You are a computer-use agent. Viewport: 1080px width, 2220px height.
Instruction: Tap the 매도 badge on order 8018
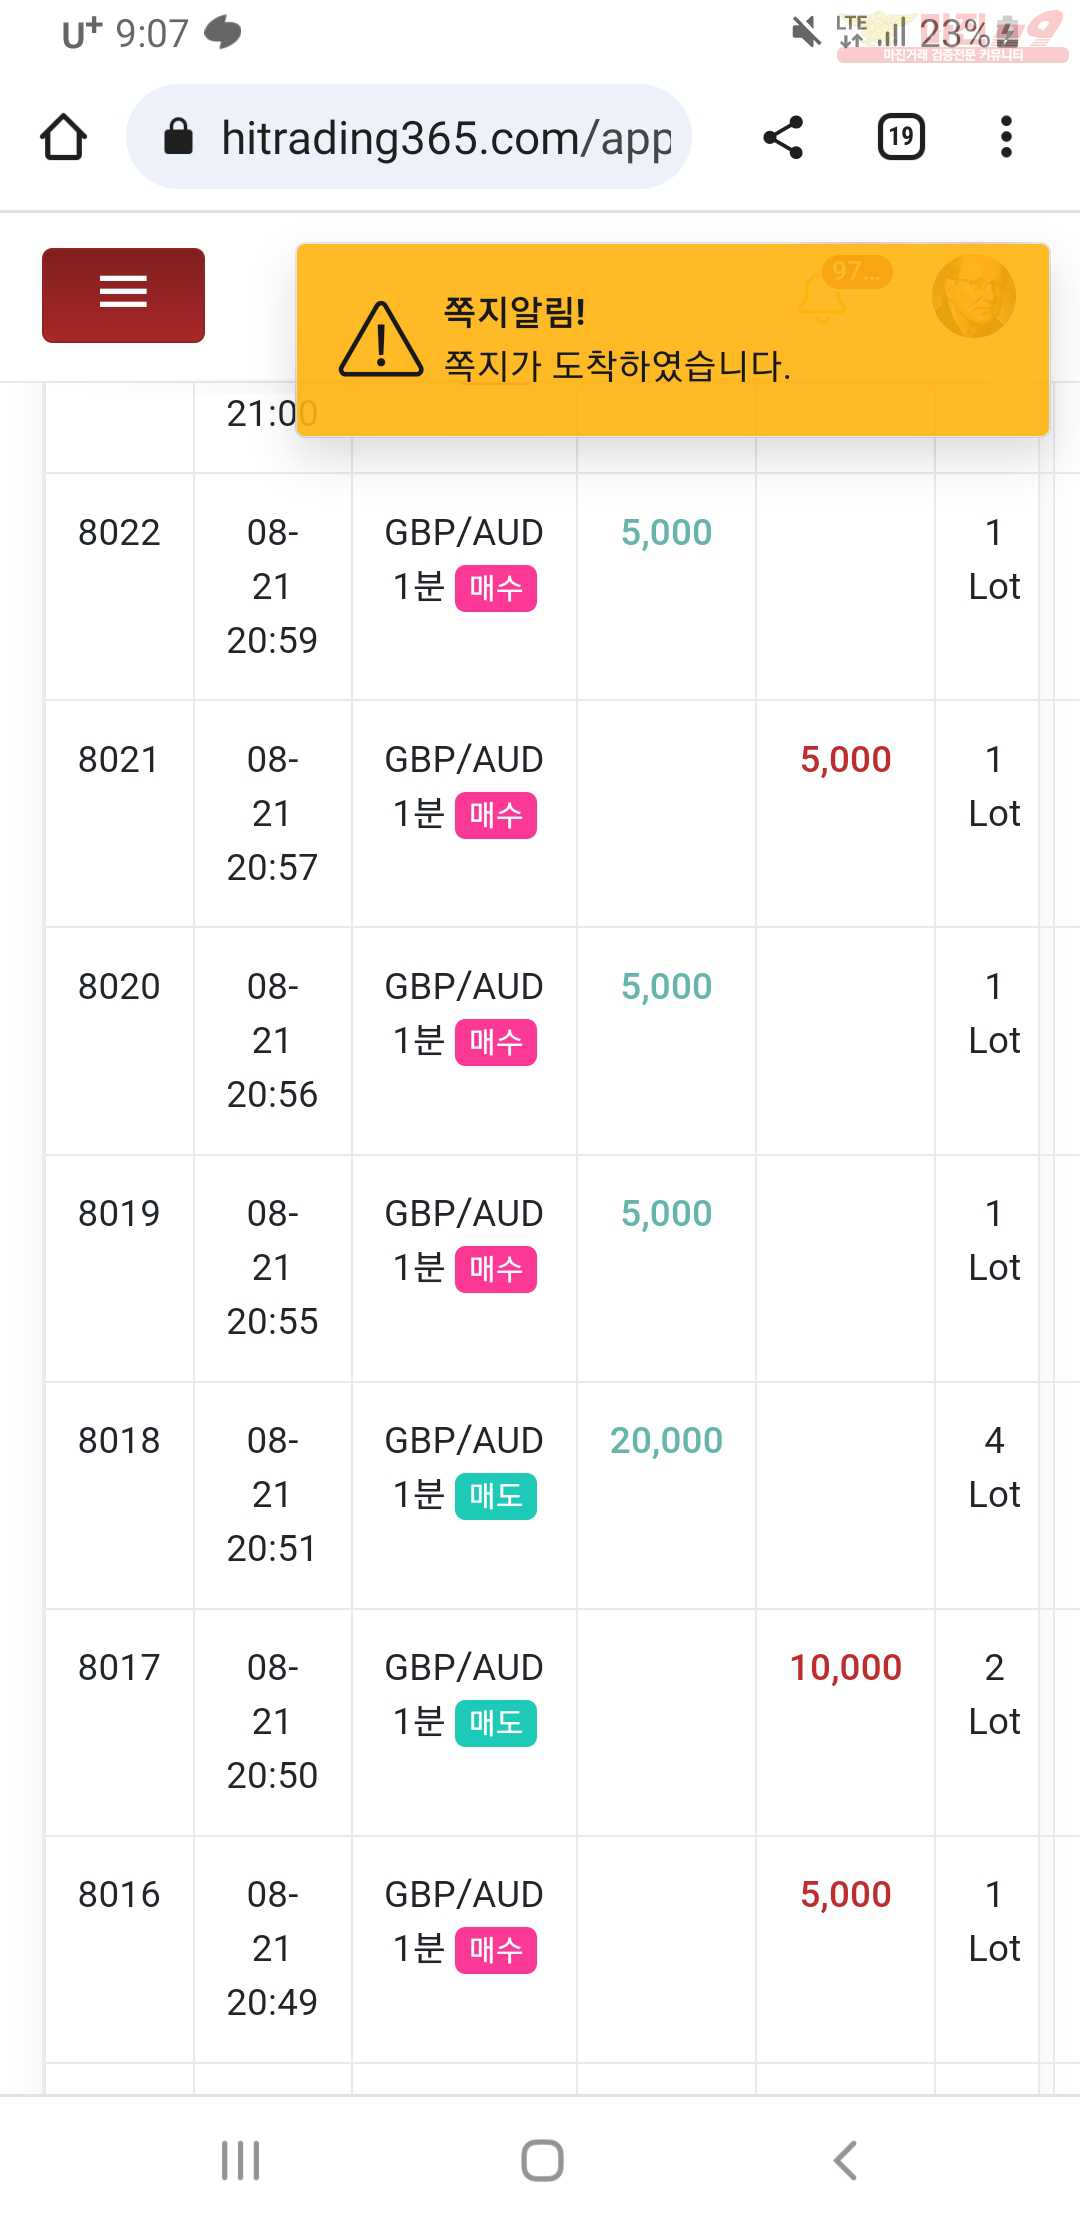[496, 1496]
